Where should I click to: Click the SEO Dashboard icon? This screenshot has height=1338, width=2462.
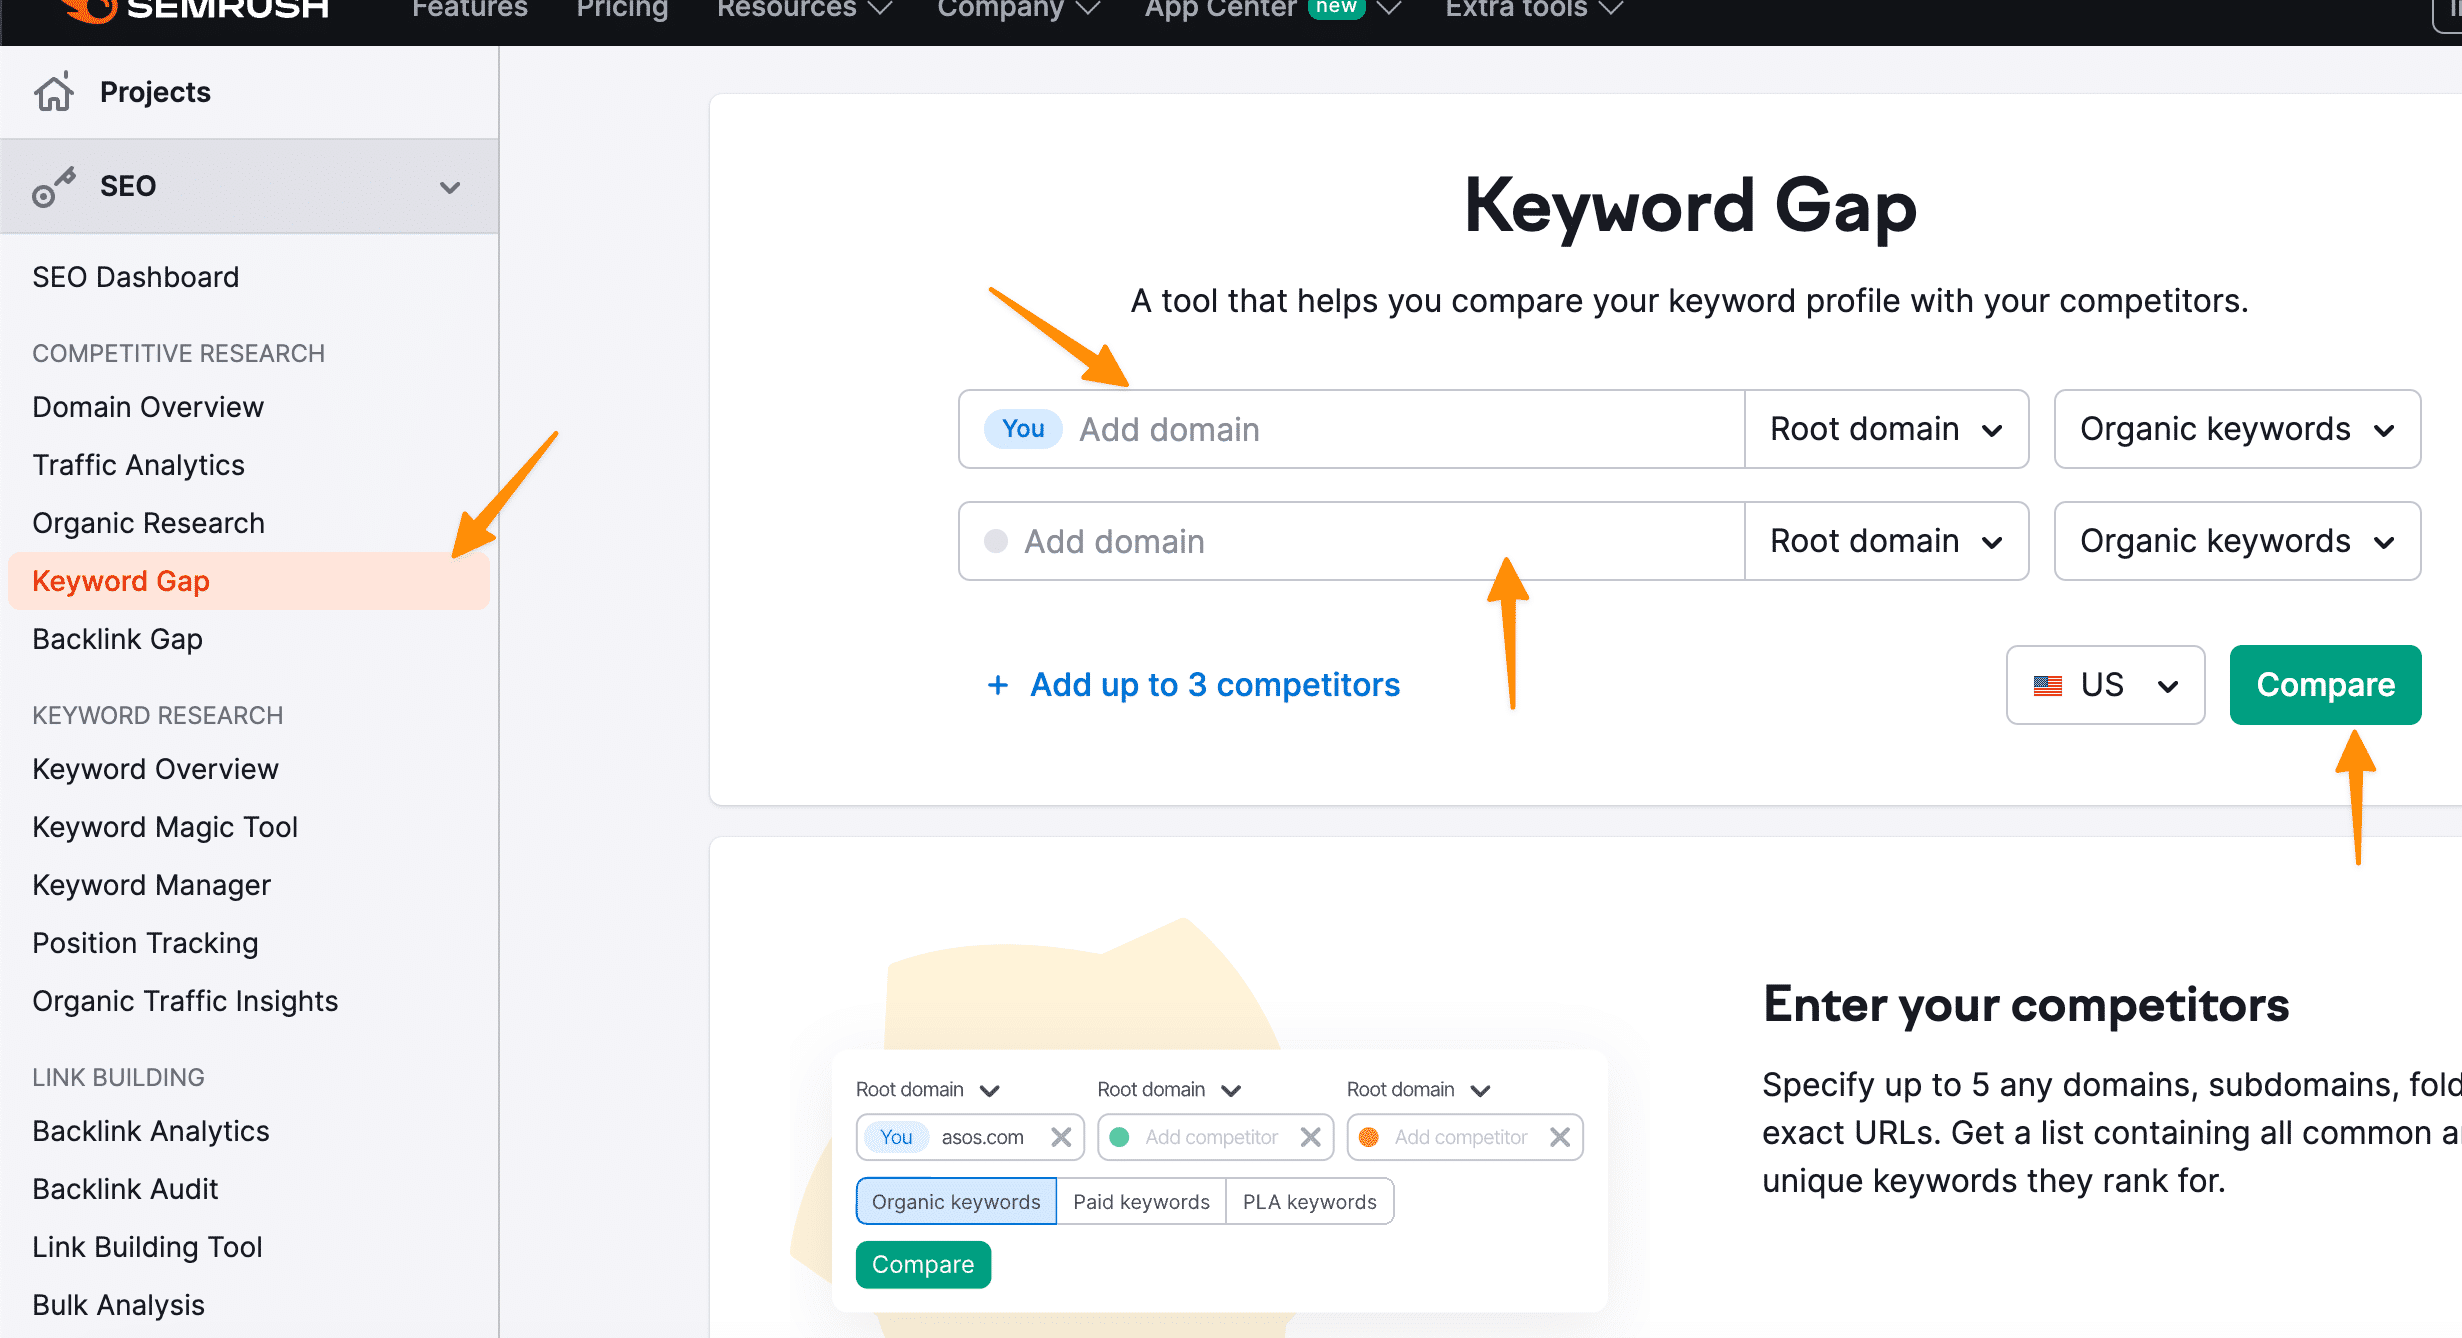click(x=135, y=275)
